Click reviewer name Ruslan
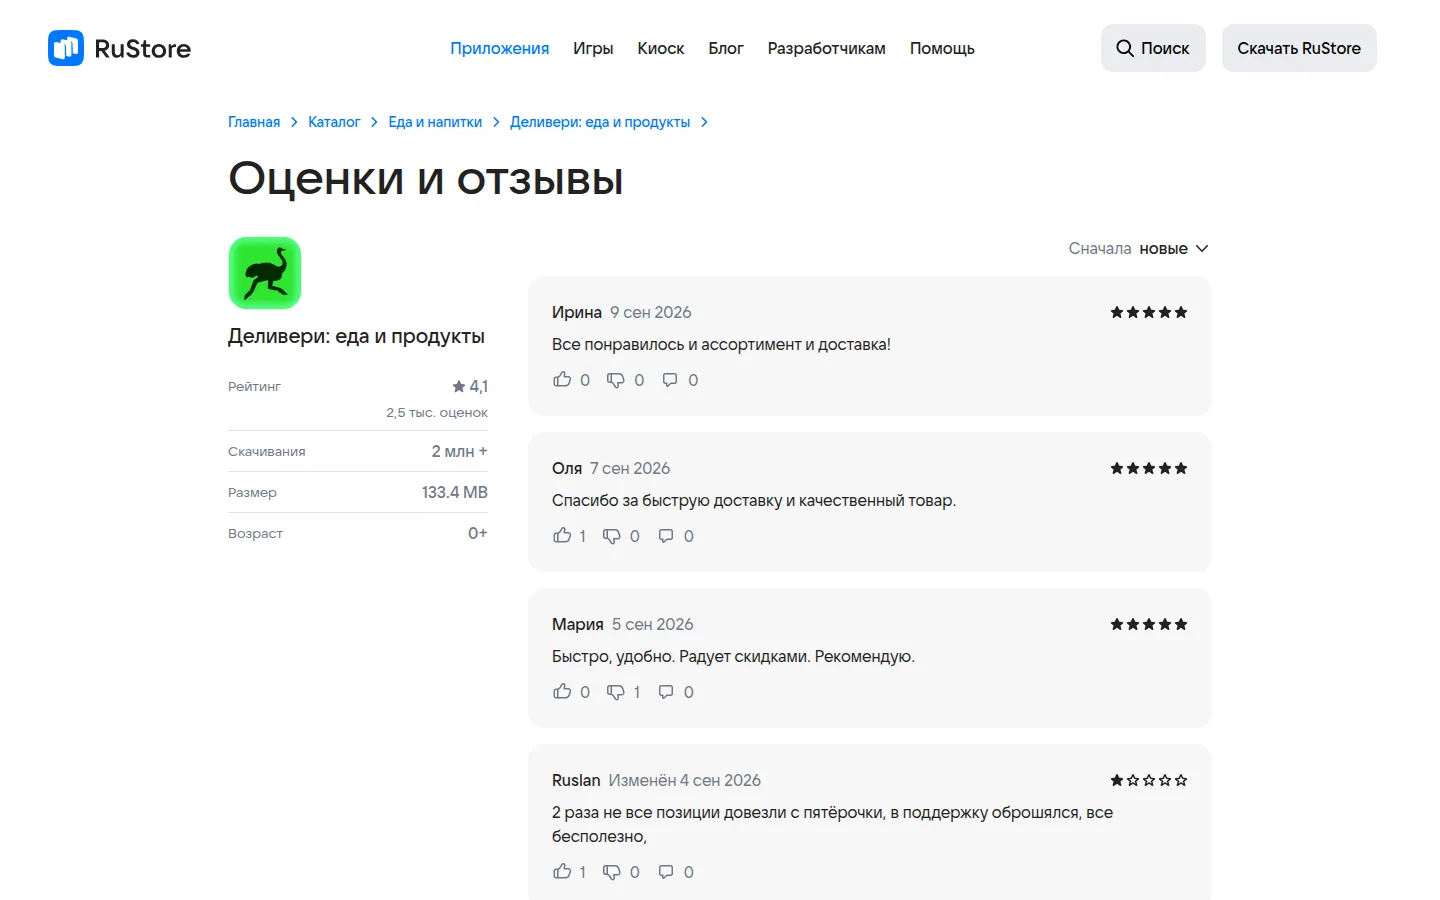 (576, 780)
